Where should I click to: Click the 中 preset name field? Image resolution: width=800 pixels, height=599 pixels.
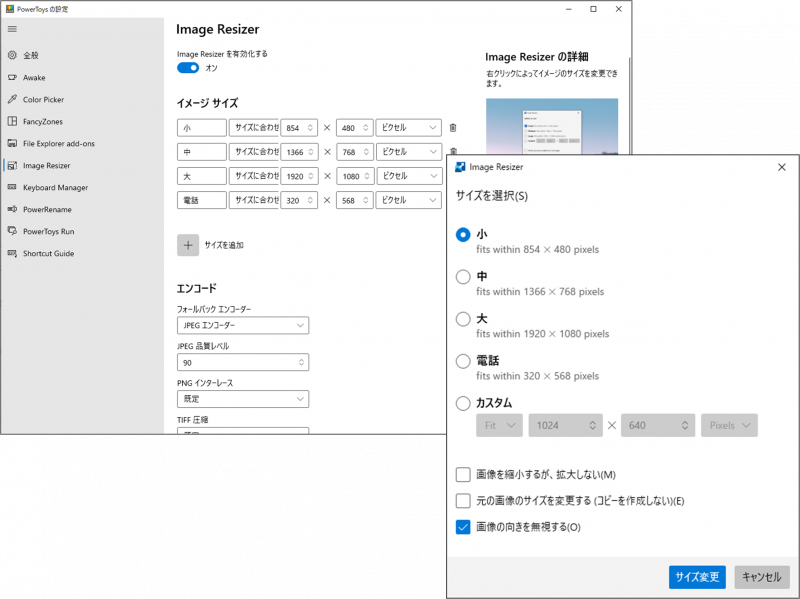[202, 152]
